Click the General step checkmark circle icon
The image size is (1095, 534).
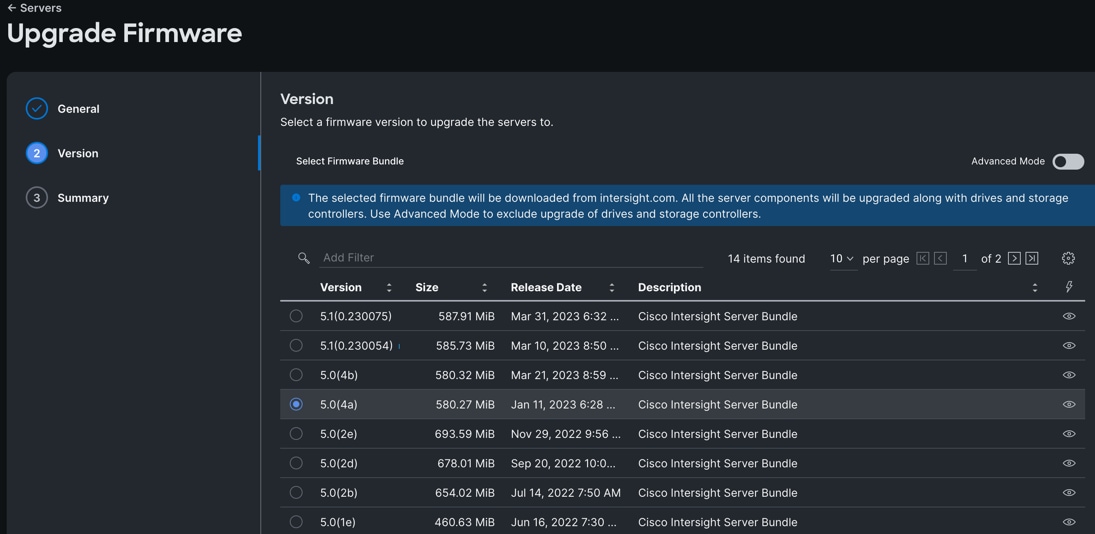click(36, 109)
